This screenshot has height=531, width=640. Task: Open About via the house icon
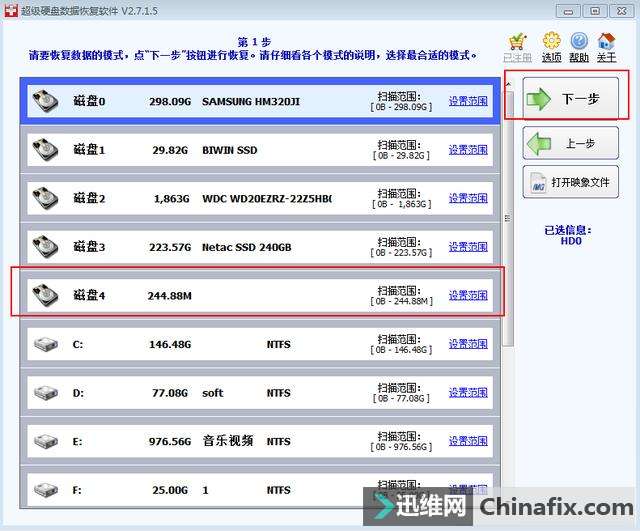coord(606,43)
